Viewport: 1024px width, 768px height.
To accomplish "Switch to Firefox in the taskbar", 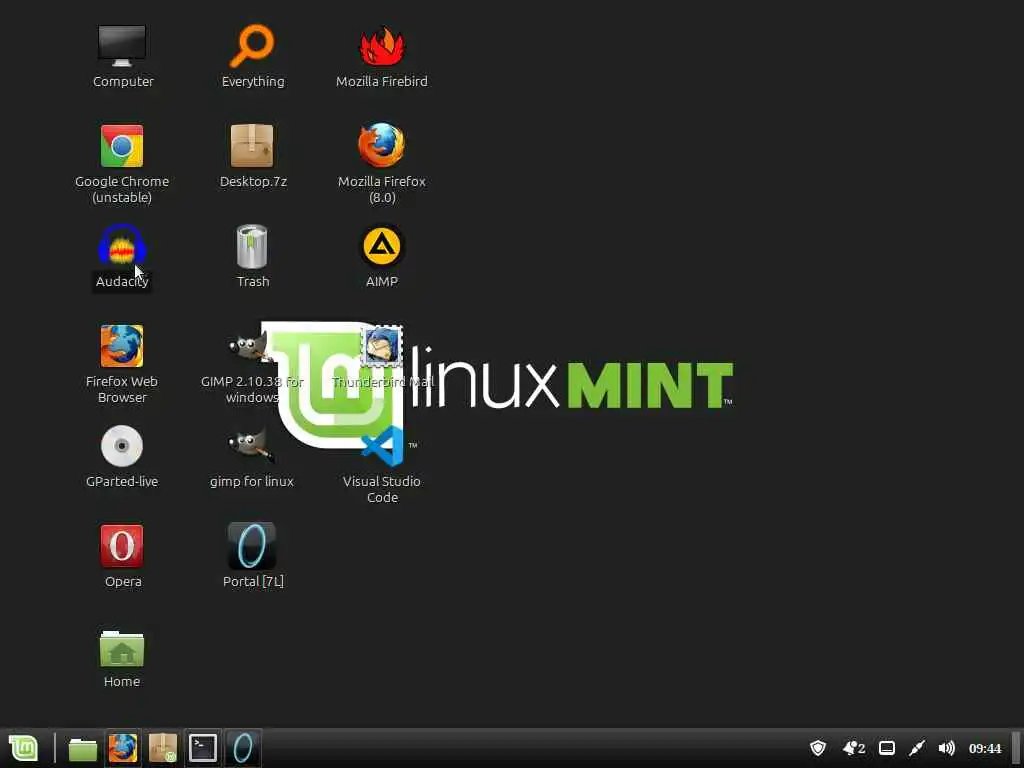I will click(x=123, y=748).
